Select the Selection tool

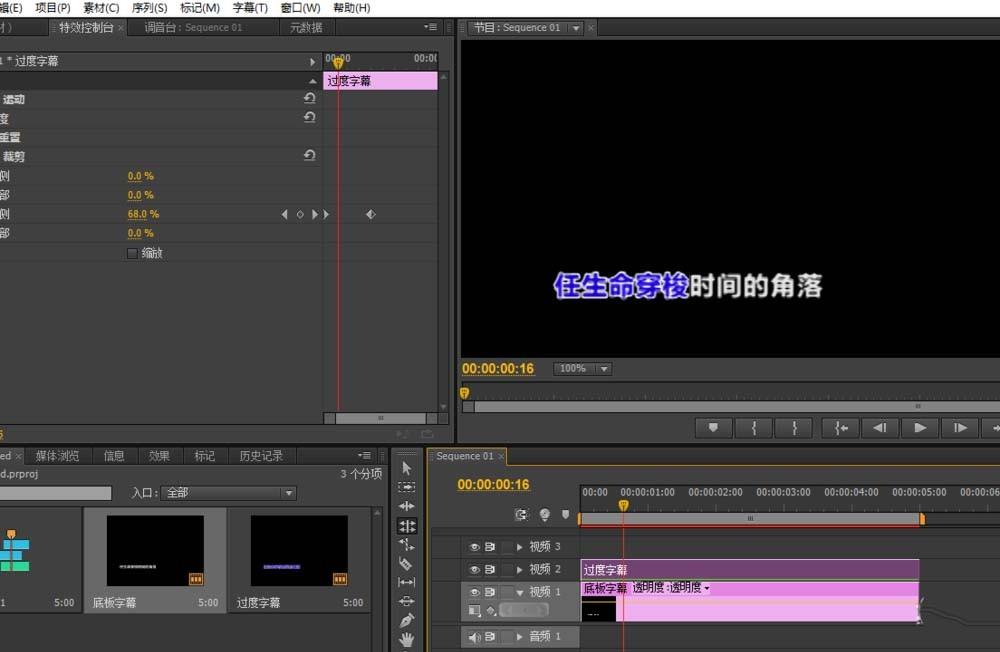[x=405, y=467]
